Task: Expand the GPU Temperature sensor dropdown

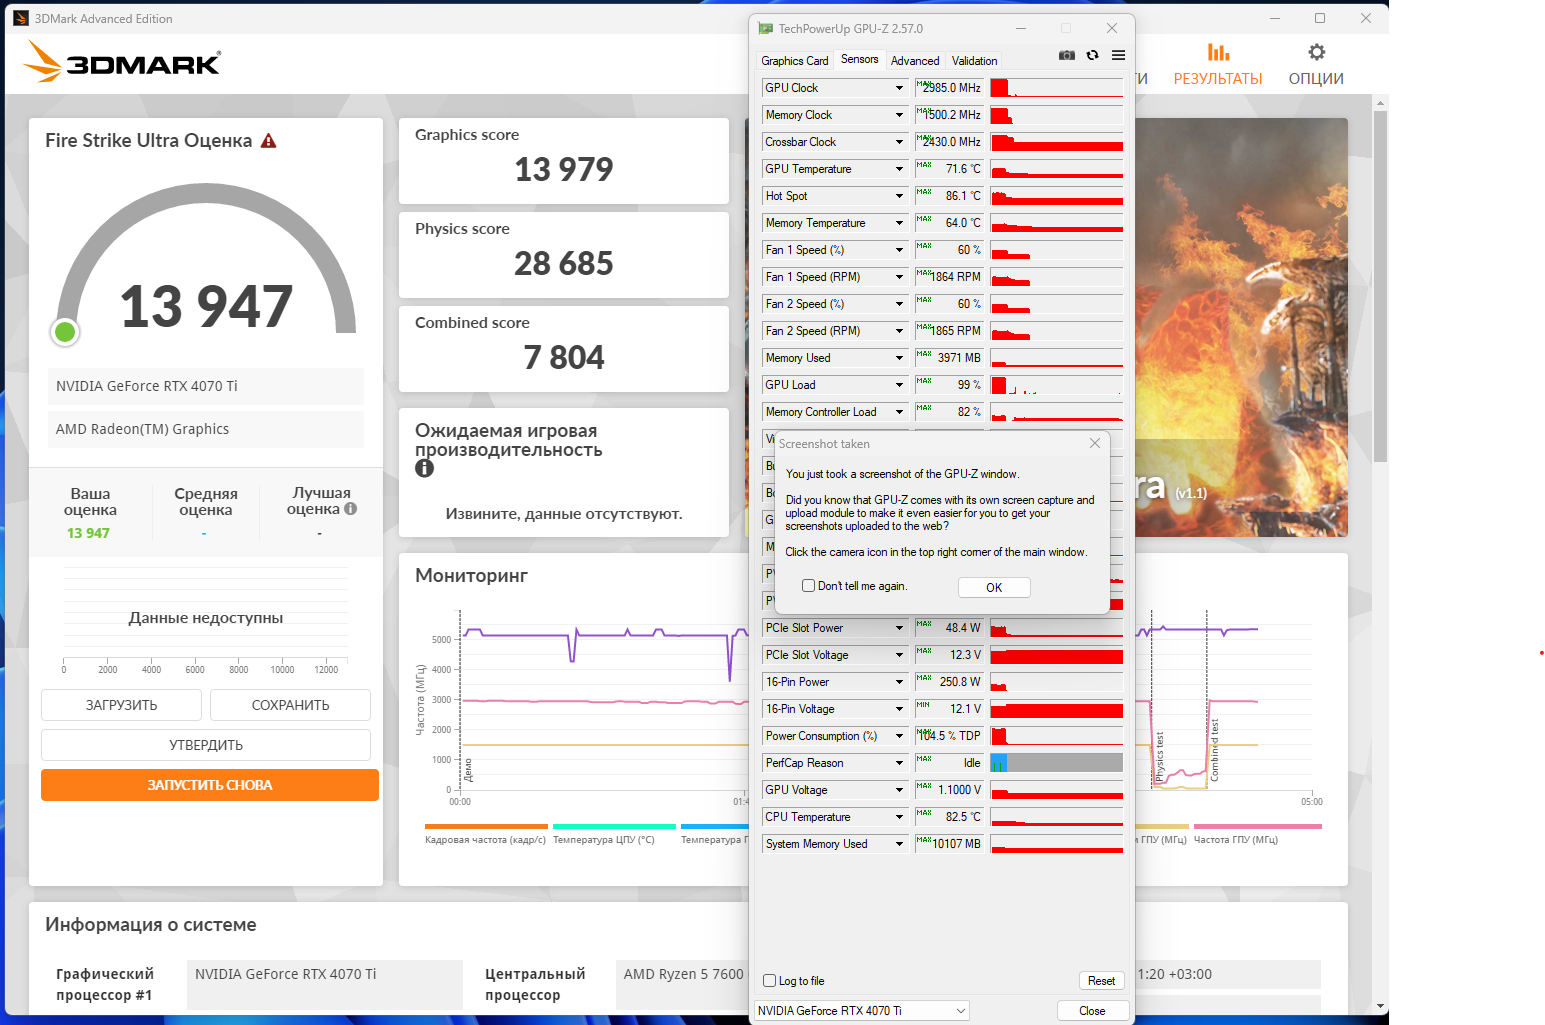Action: pyautogui.click(x=899, y=169)
